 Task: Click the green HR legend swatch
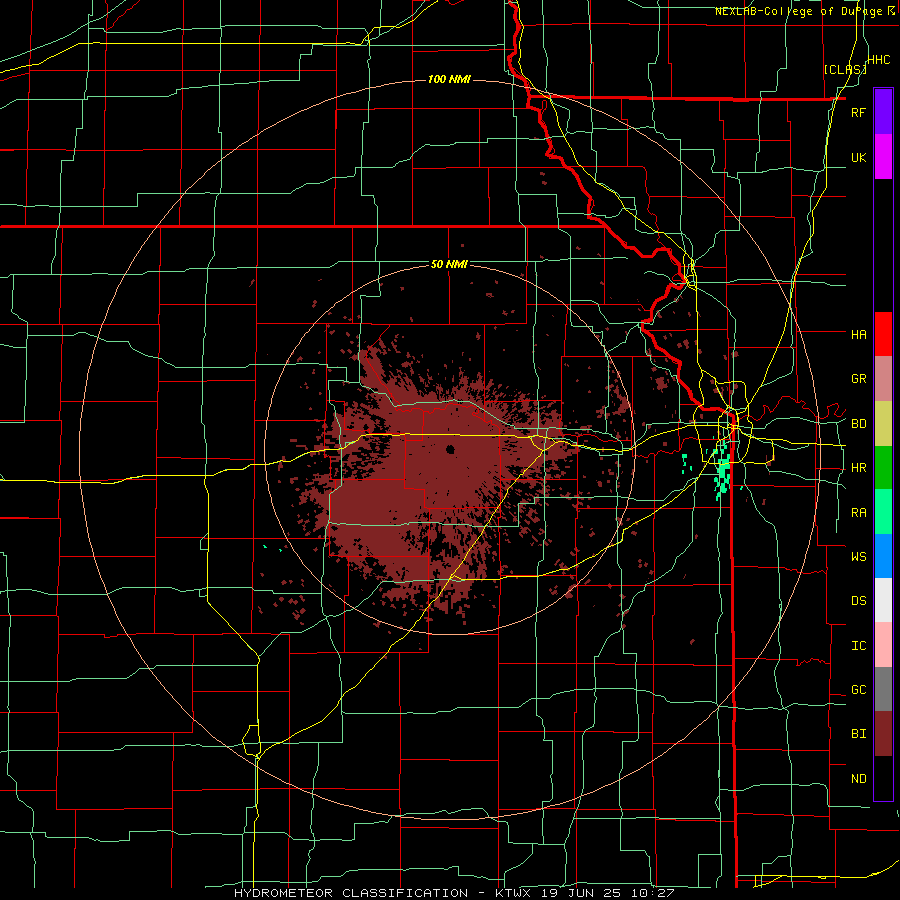pos(883,468)
